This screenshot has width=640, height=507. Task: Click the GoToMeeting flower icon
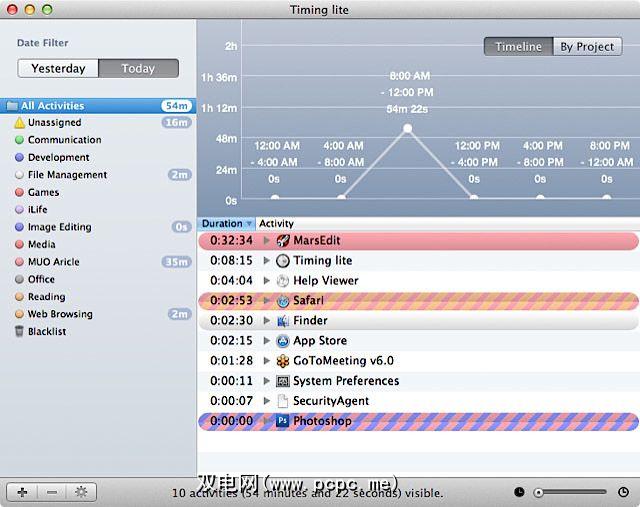point(282,361)
